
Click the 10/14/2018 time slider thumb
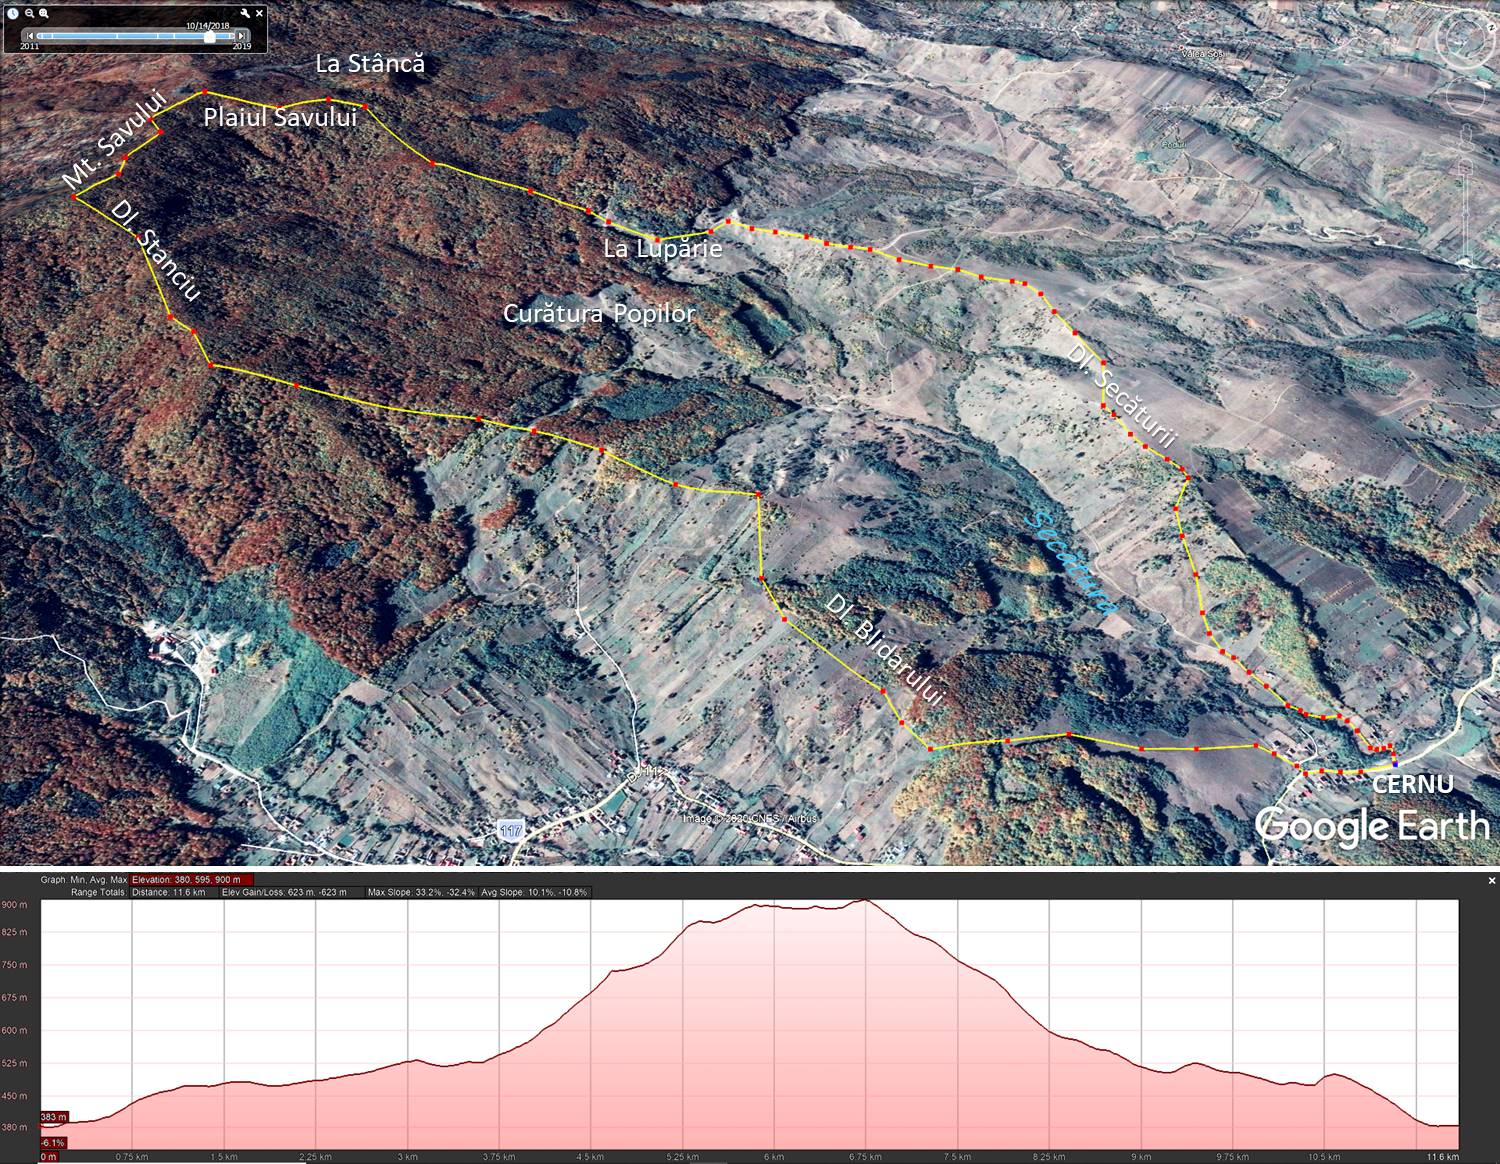coord(210,37)
